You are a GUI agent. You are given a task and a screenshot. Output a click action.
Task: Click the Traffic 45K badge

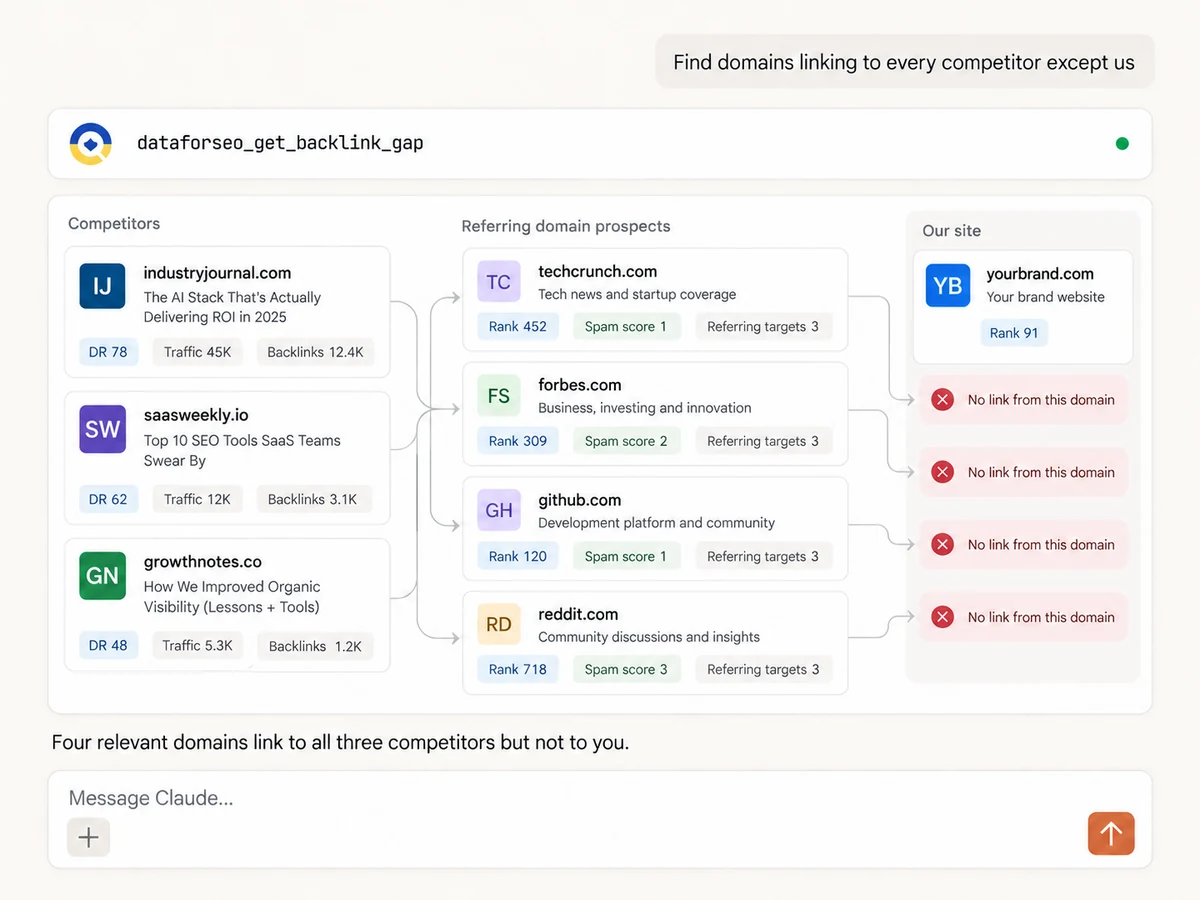point(197,352)
